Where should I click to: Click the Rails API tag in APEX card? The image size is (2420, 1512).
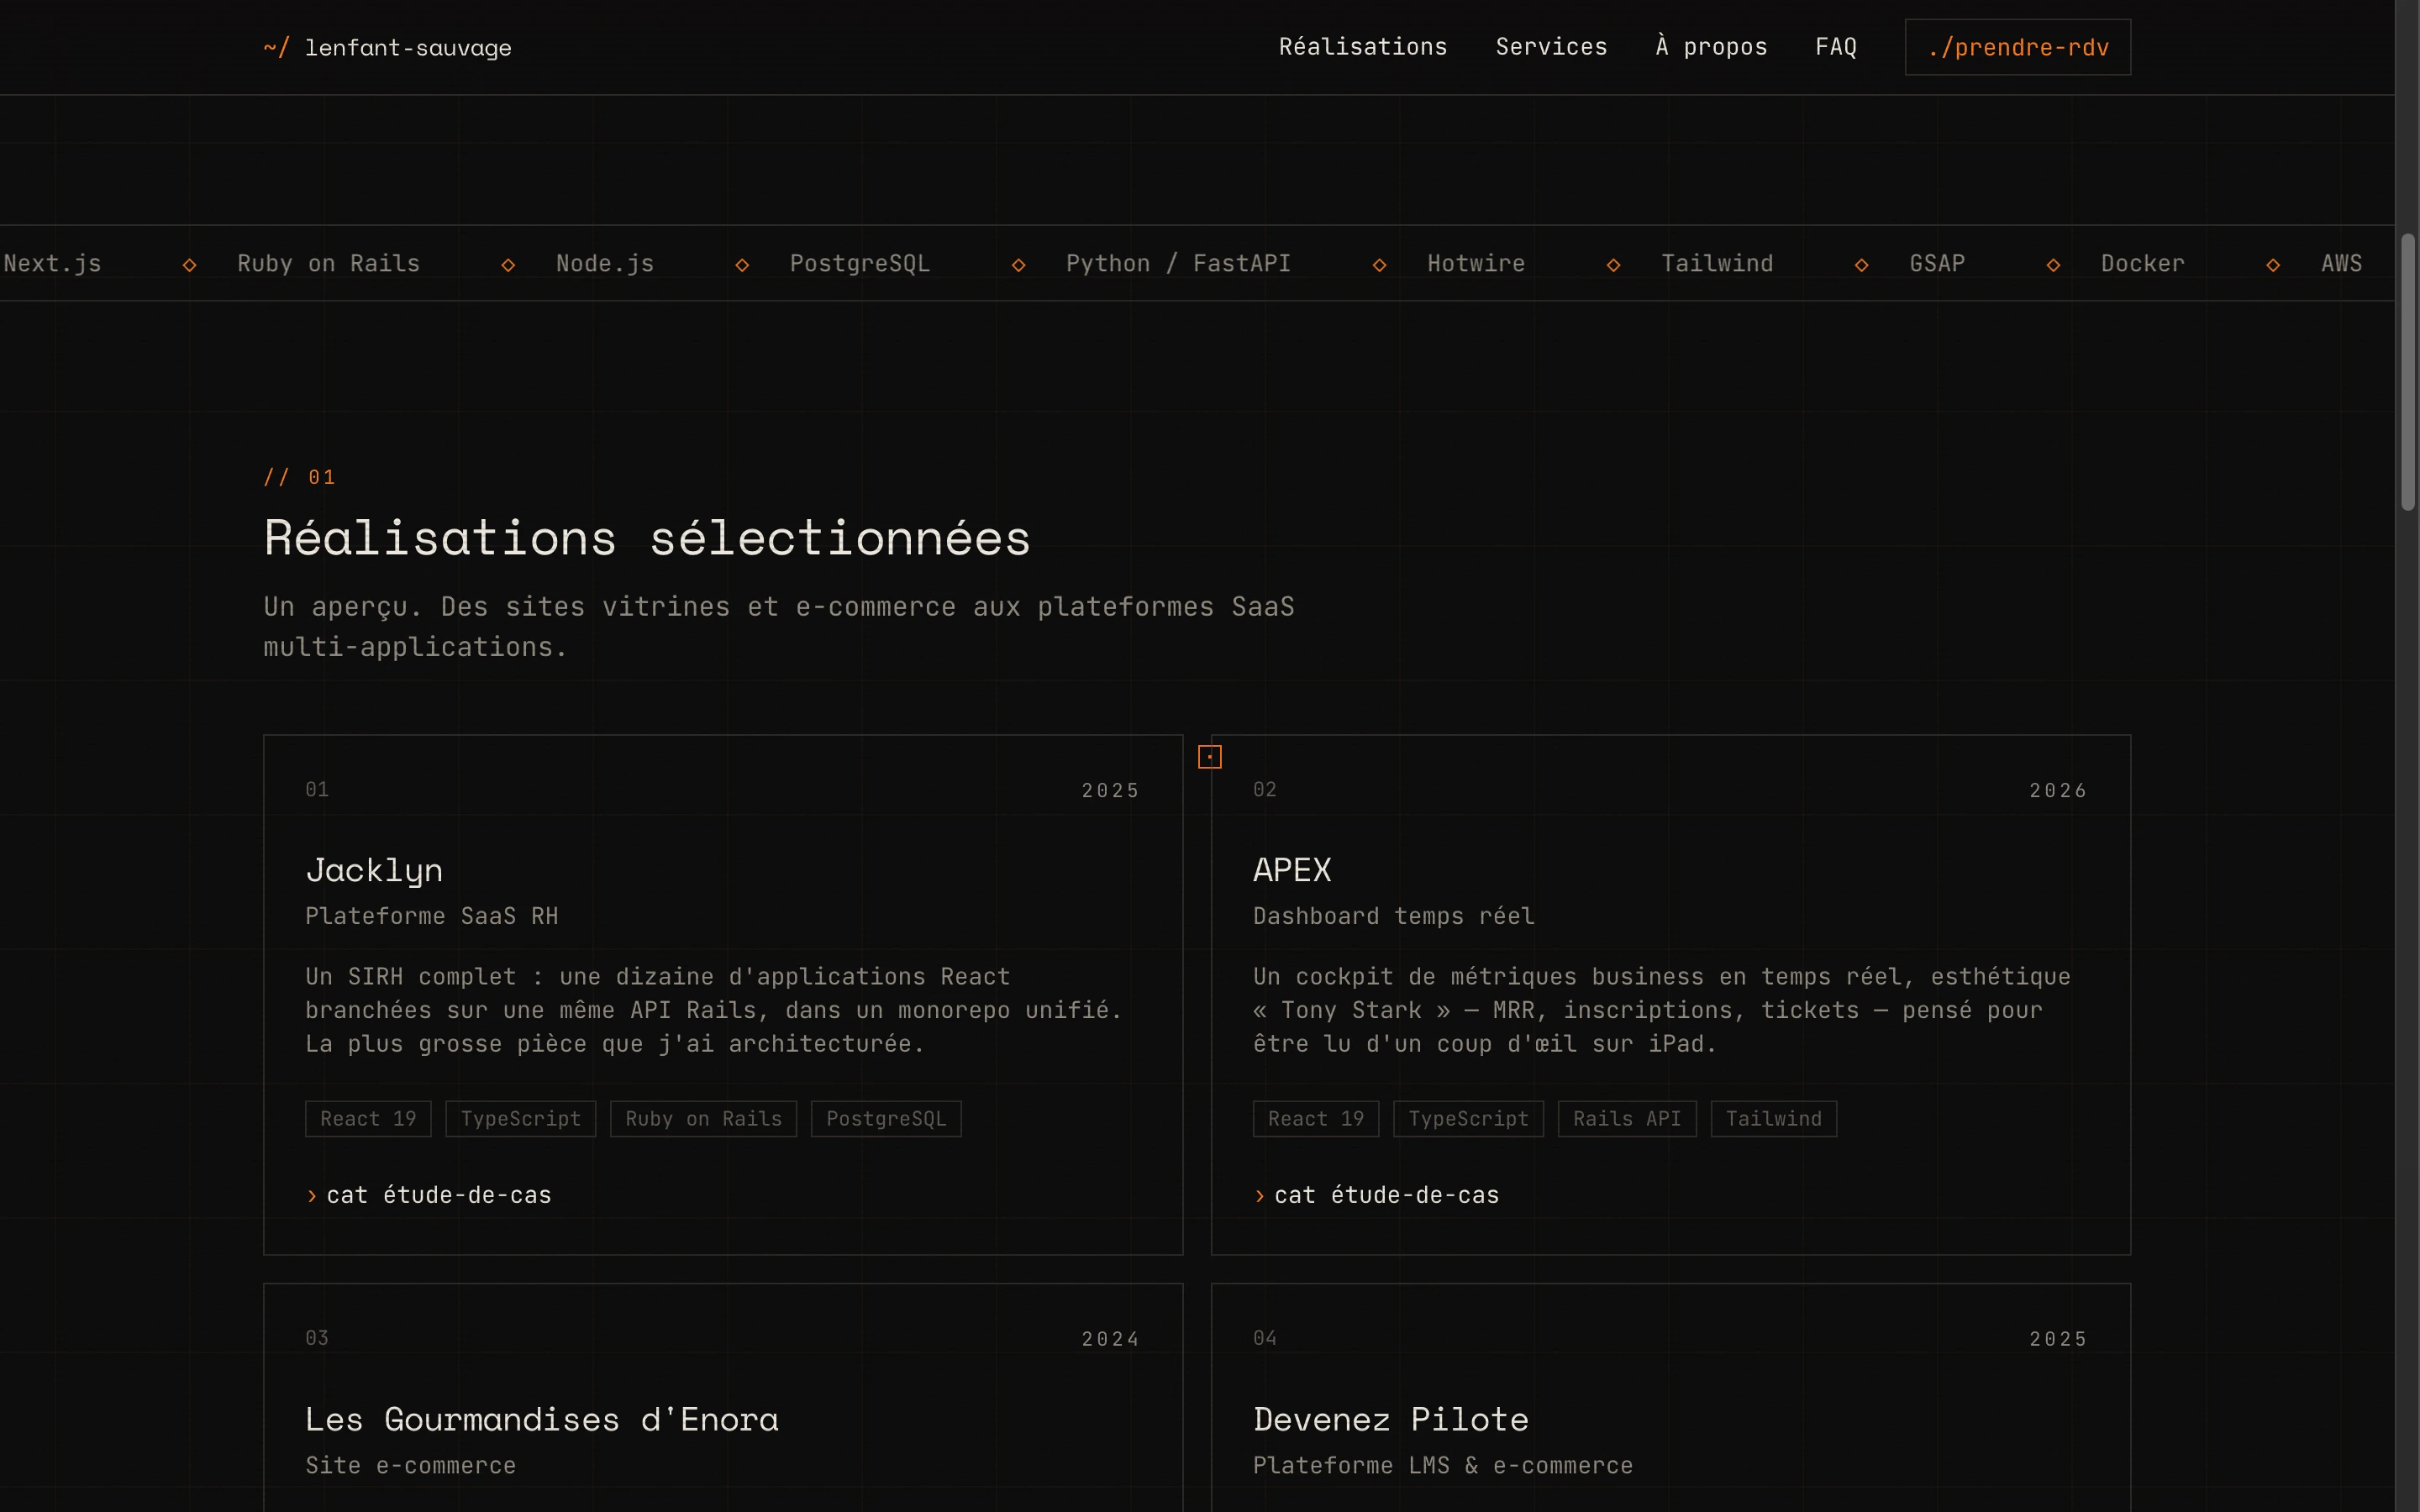(x=1627, y=1119)
